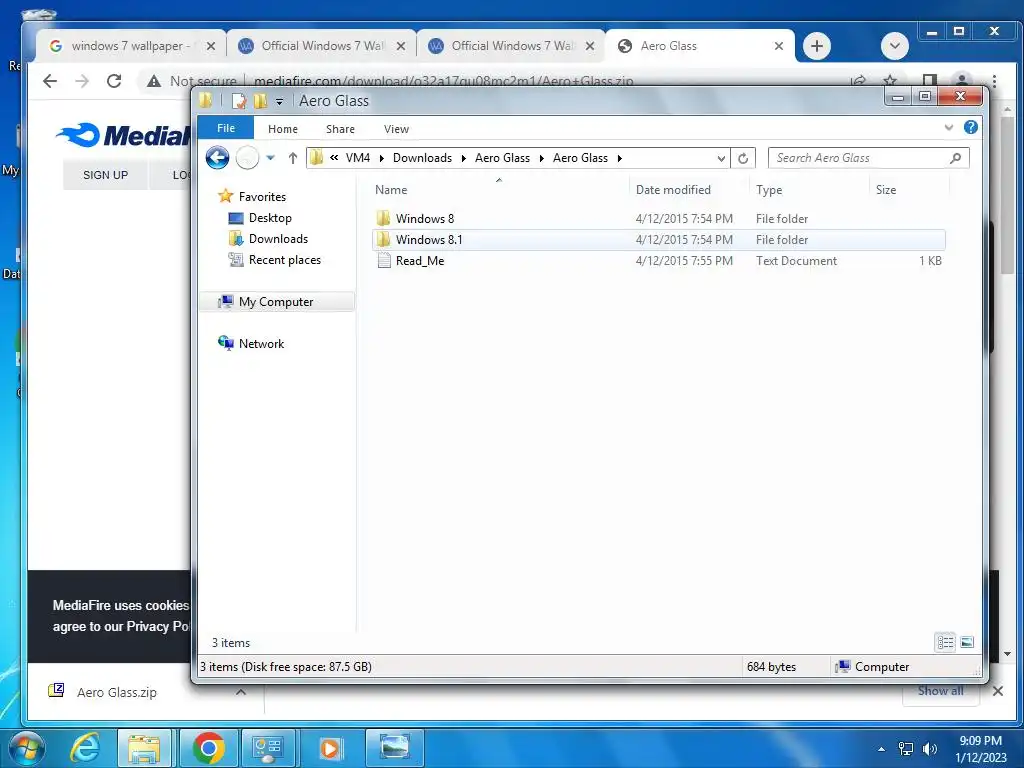Open the Explorer help question mark icon
The width and height of the screenshot is (1024, 768).
(970, 127)
